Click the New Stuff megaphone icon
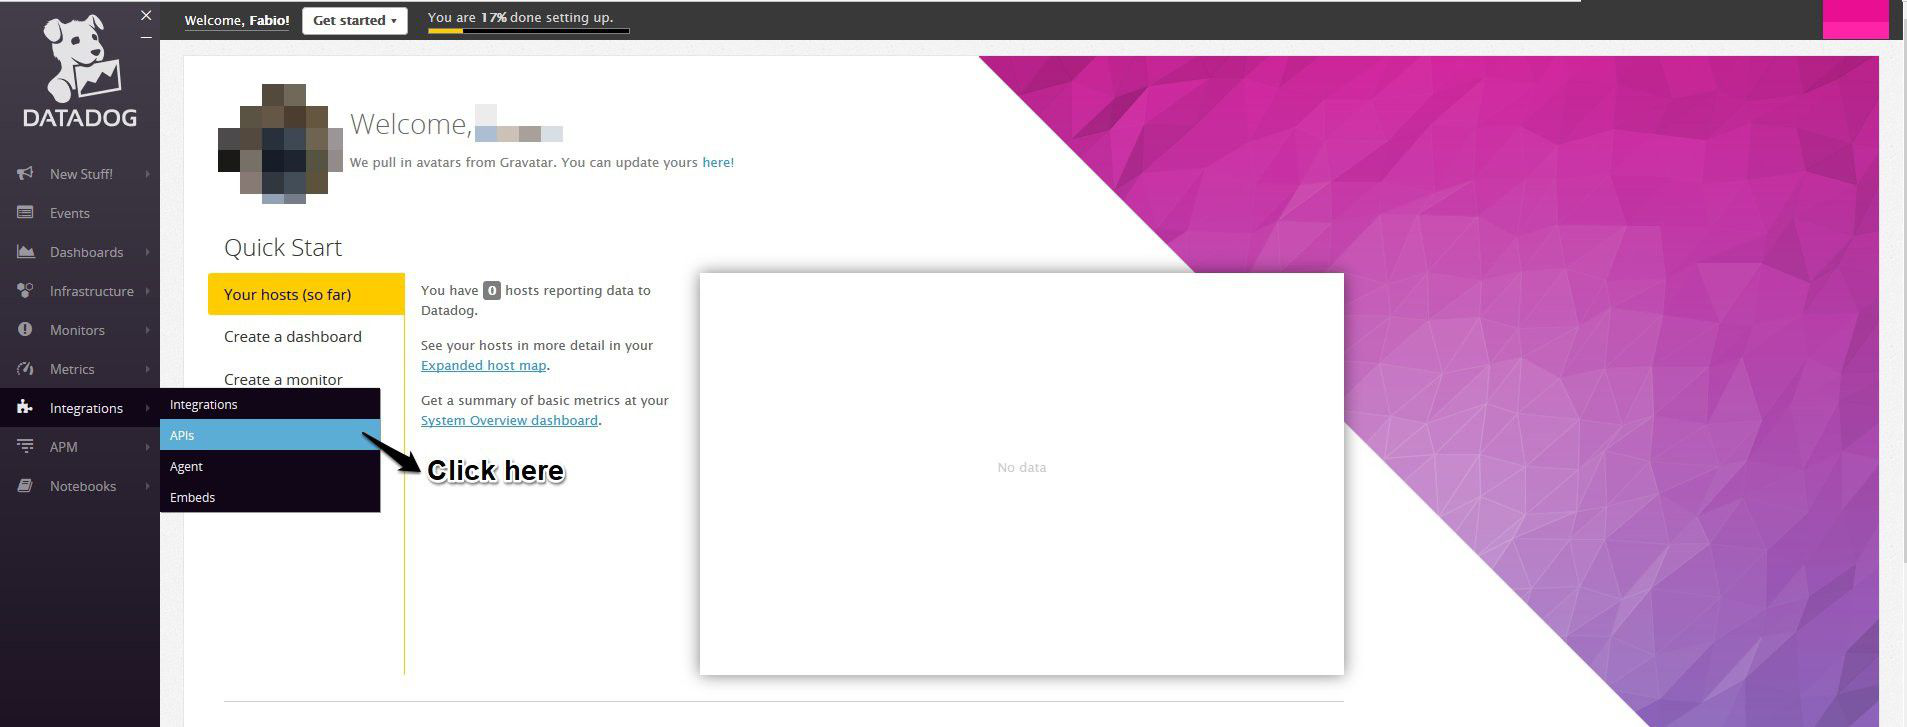Image resolution: width=1907 pixels, height=727 pixels. [26, 174]
